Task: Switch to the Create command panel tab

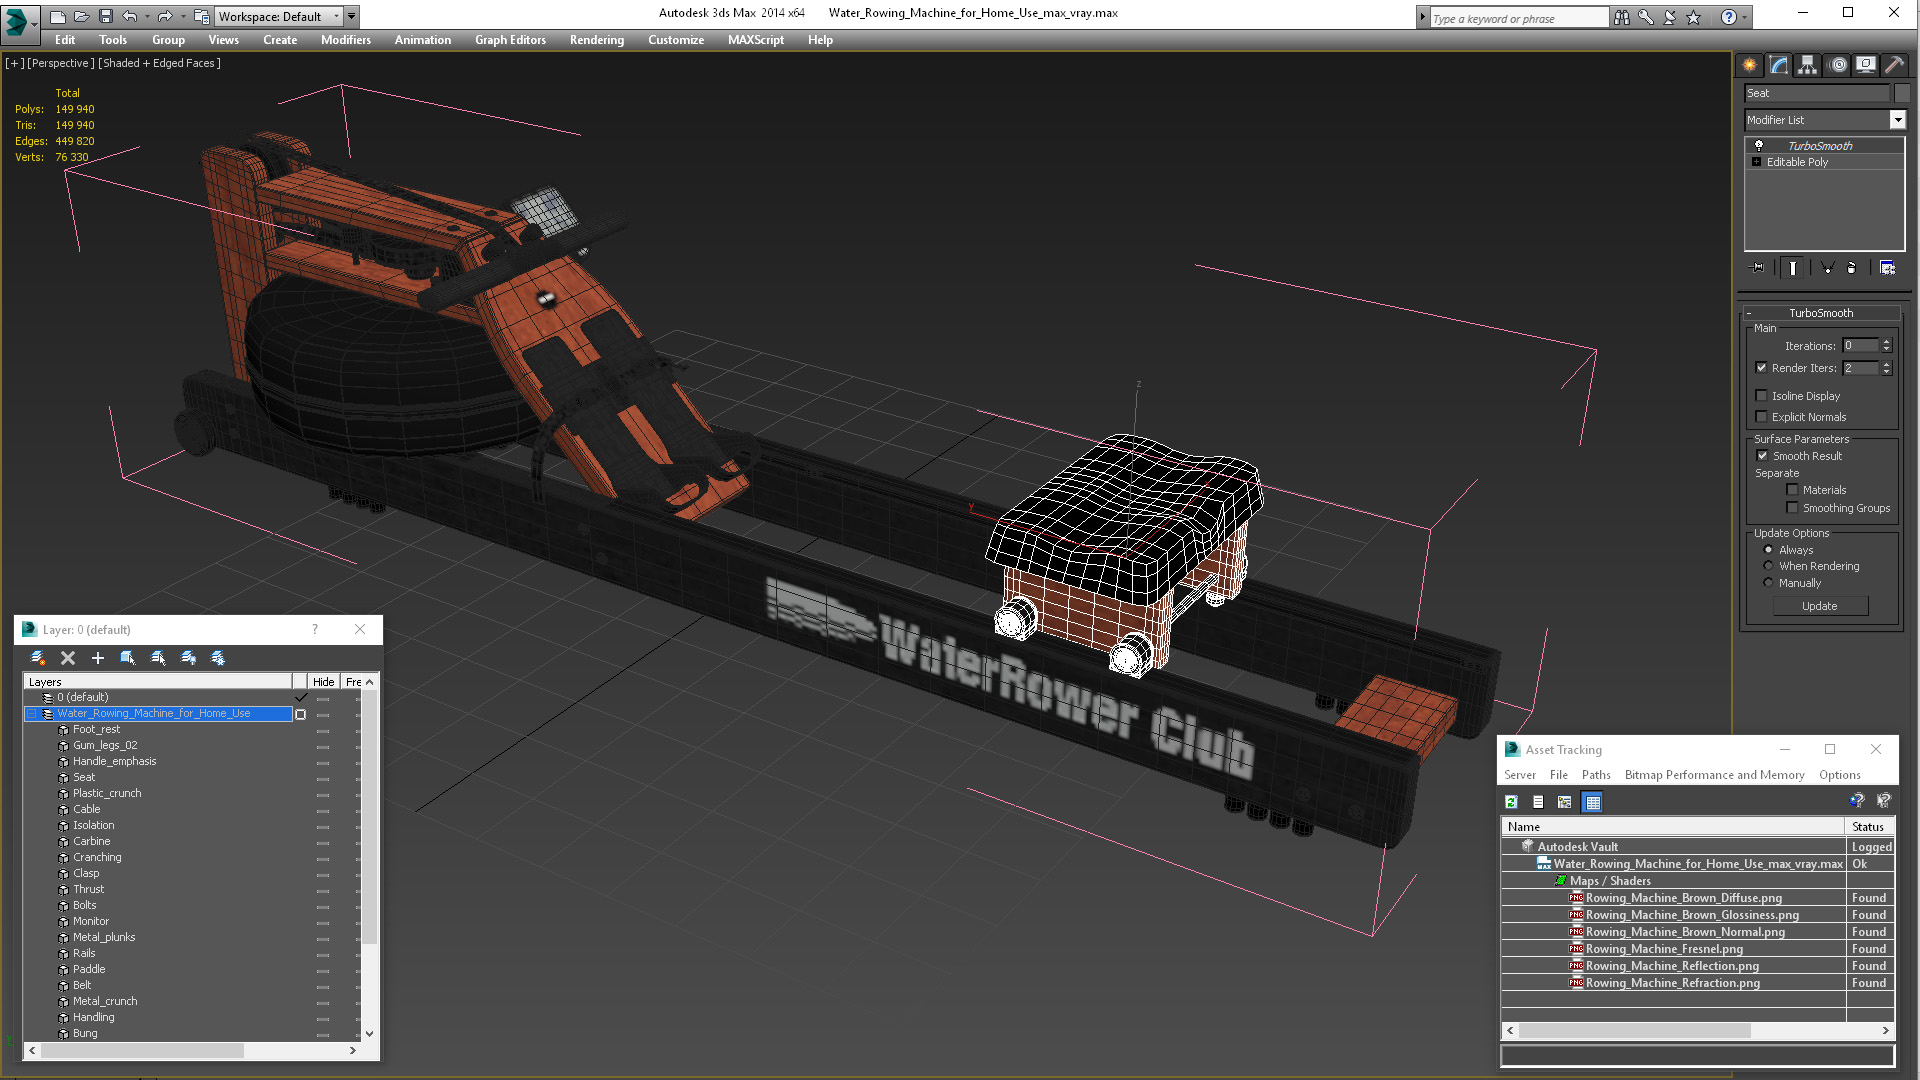Action: pos(1749,65)
